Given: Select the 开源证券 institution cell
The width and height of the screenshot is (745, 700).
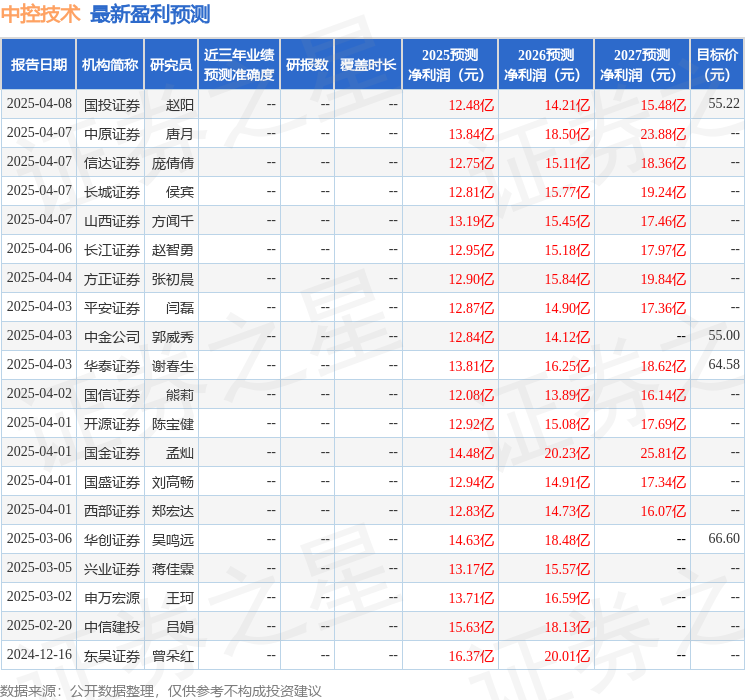Looking at the screenshot, I should [x=112, y=424].
